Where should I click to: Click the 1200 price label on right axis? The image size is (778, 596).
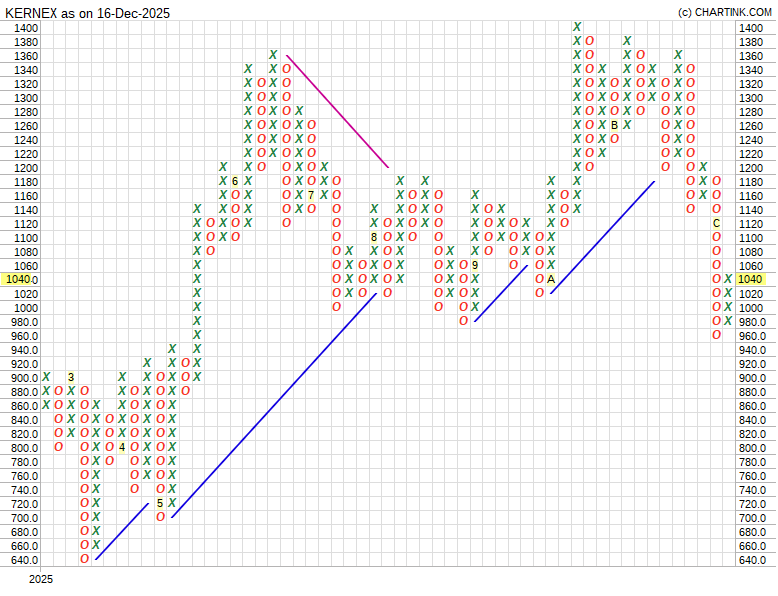750,168
